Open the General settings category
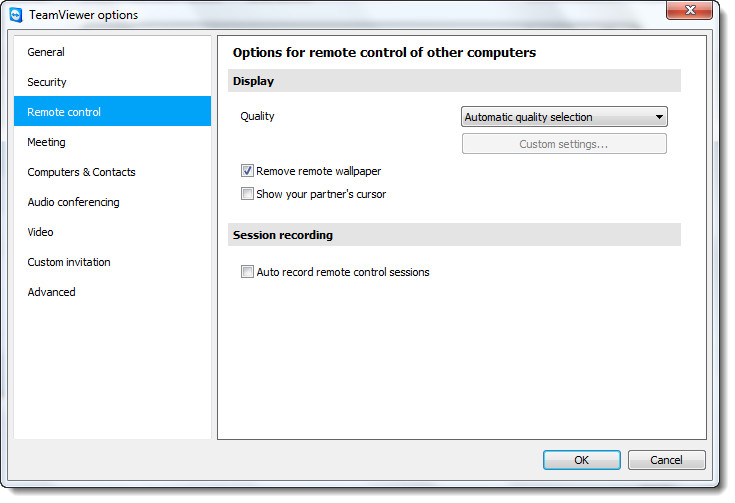The height and width of the screenshot is (503, 735). pyautogui.click(x=112, y=52)
